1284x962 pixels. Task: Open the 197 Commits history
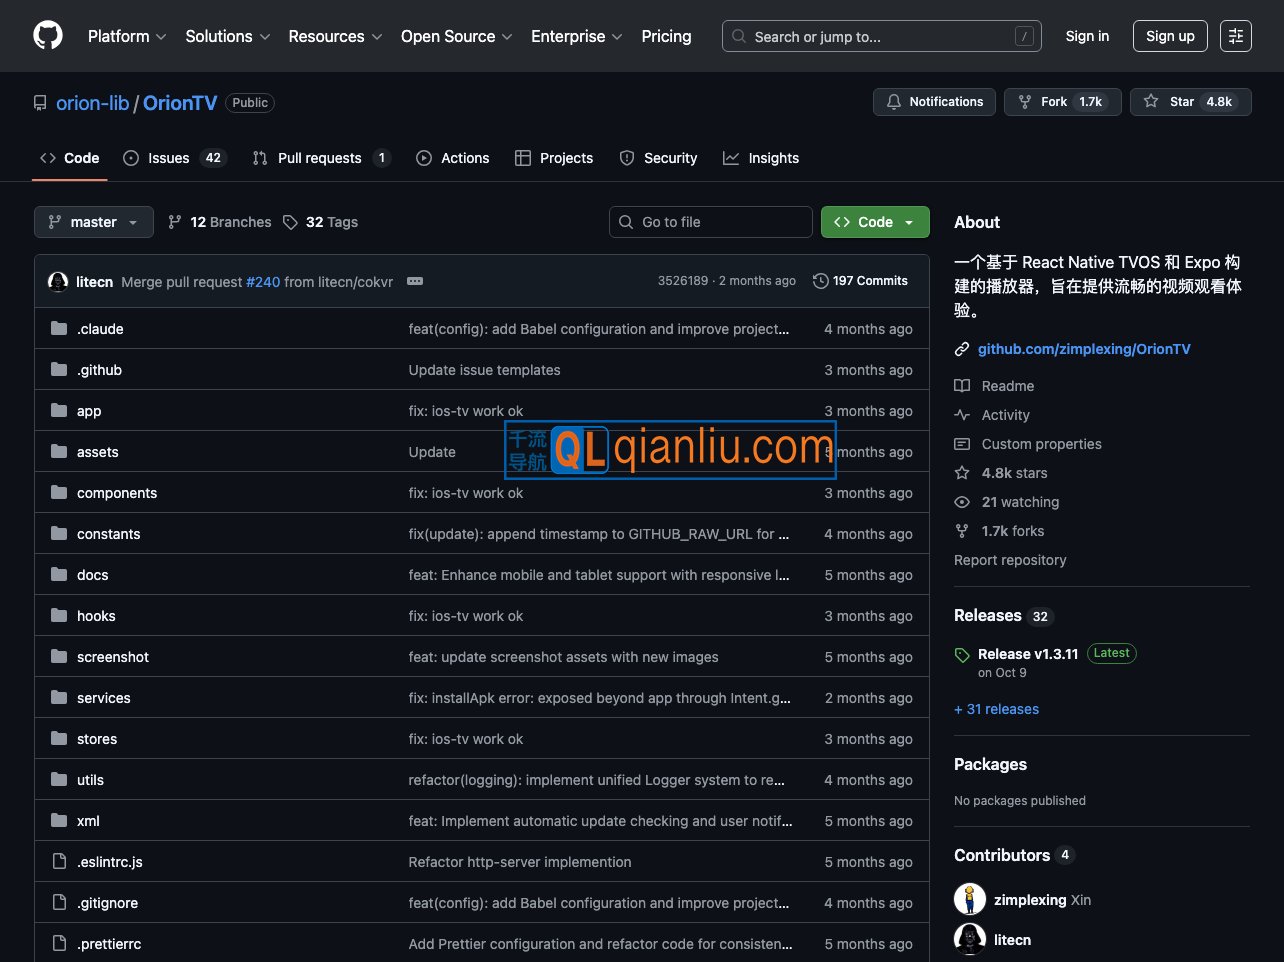[x=860, y=281]
